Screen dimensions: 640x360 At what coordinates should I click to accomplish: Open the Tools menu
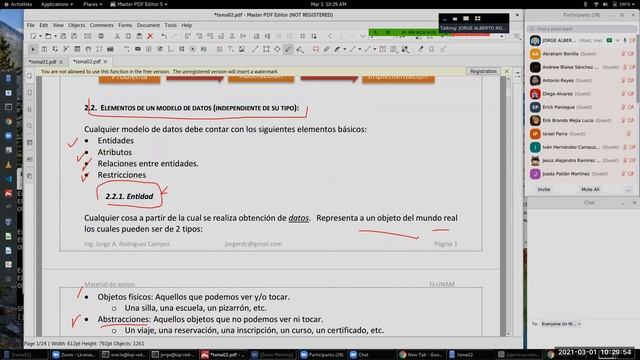[171, 25]
